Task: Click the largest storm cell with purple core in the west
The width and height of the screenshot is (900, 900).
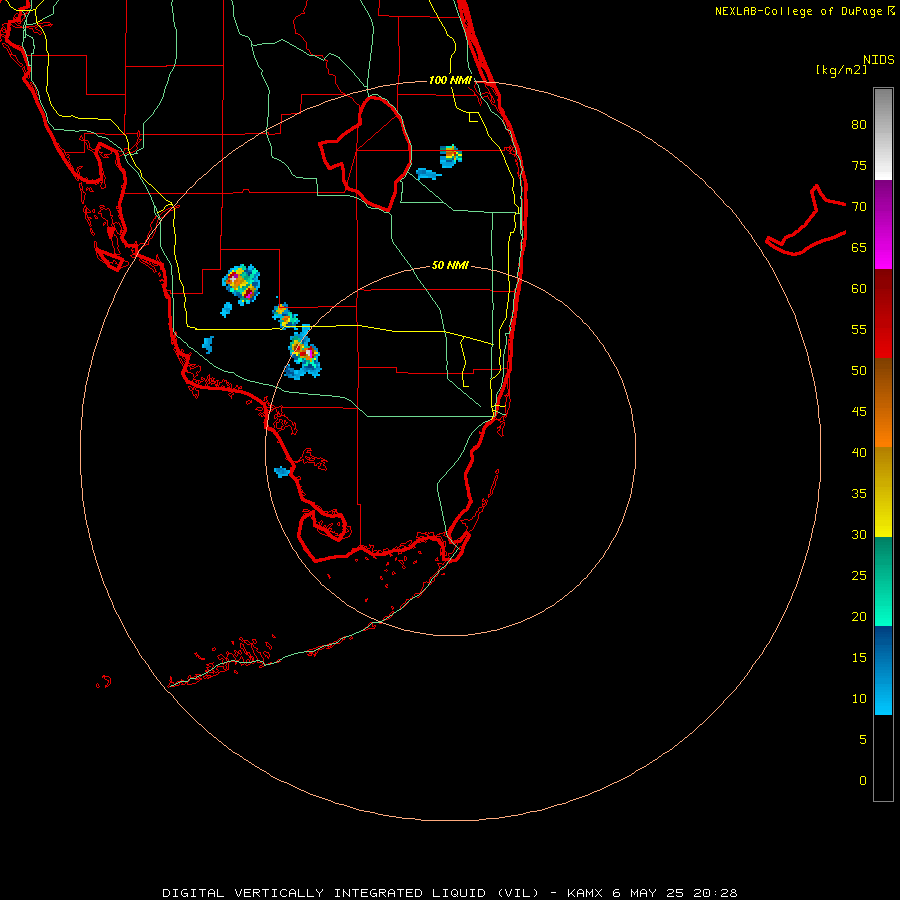Action: tap(241, 284)
